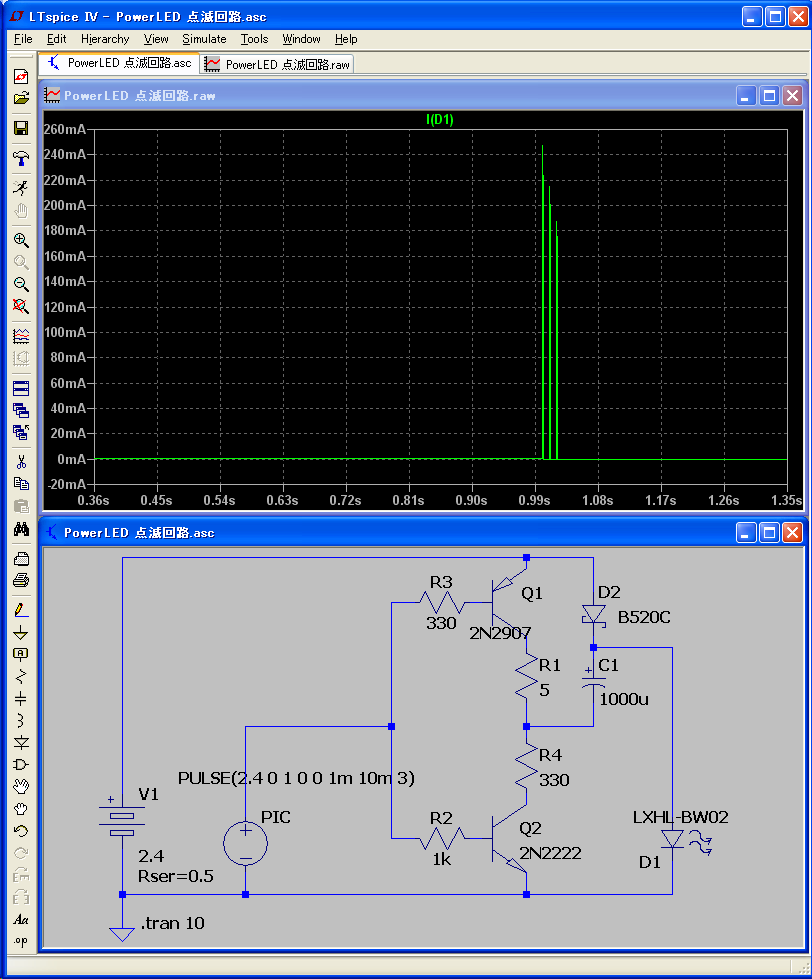Open the Edit menu
This screenshot has height=979, width=812.
[56, 39]
